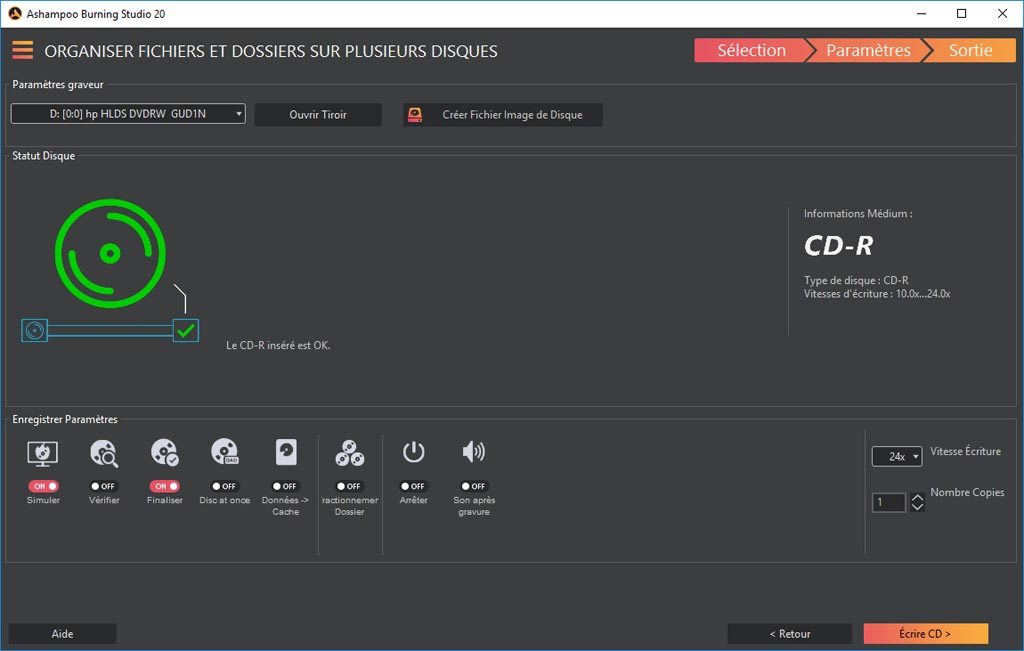
Task: Click the Aide button
Action: [x=63, y=633]
